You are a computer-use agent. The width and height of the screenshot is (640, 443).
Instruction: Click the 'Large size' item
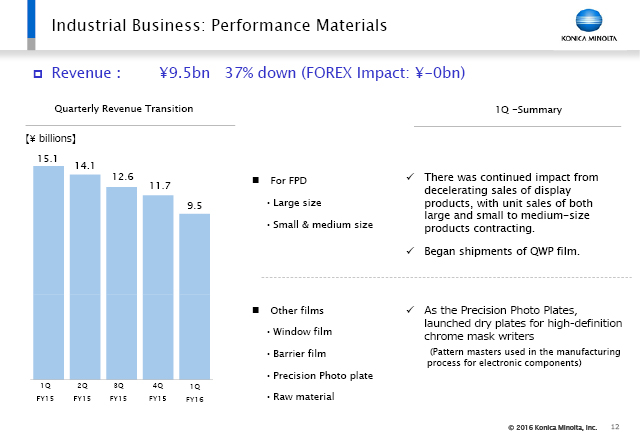point(297,203)
